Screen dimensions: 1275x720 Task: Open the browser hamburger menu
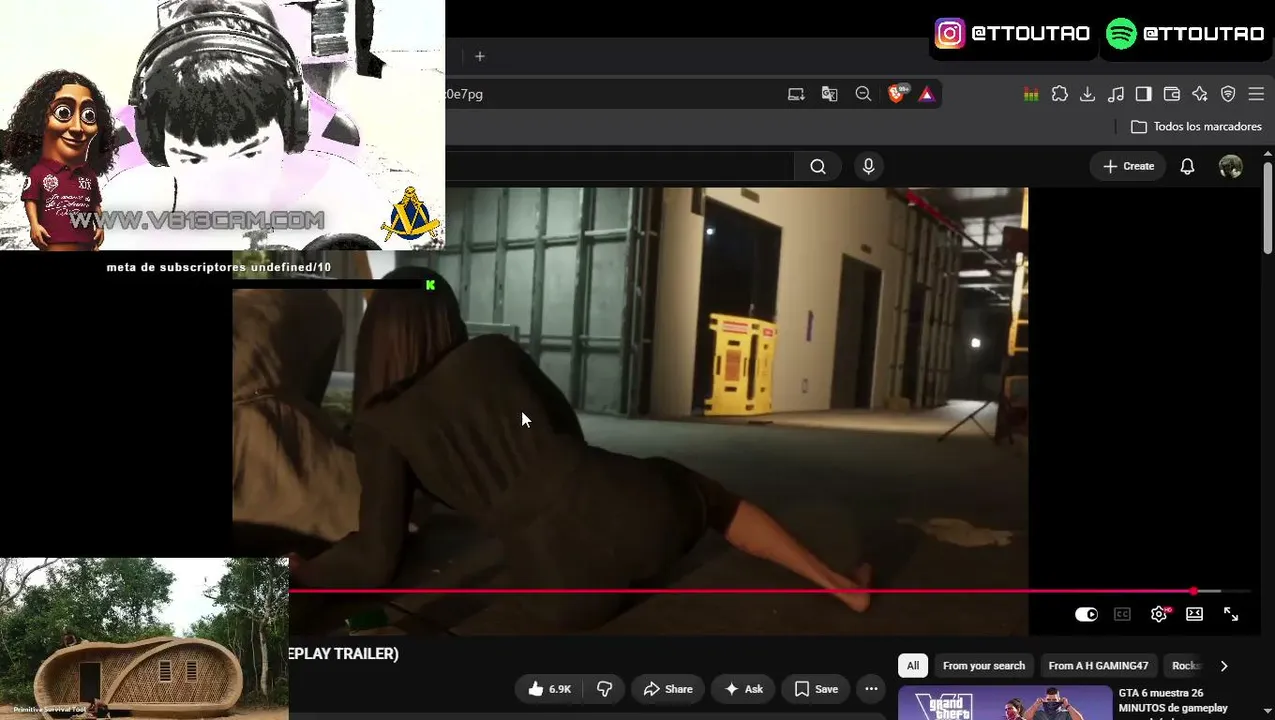1256,94
